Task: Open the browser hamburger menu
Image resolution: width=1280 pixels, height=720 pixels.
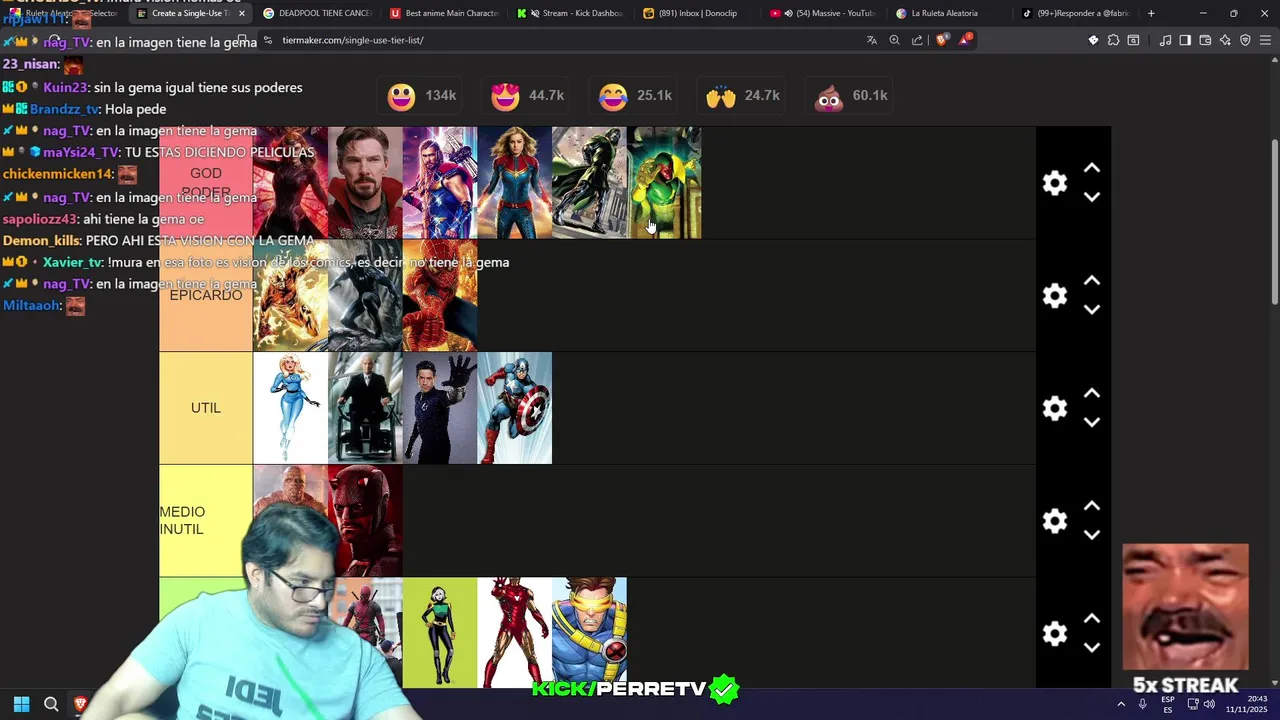Action: [x=1265, y=40]
